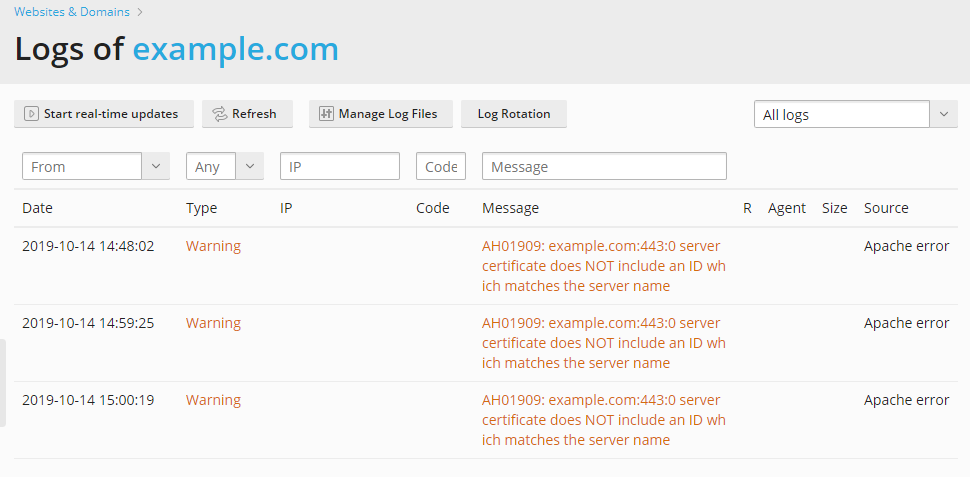Click the Refresh arrows icon
Viewport: 970px width, 477px height.
click(x=219, y=114)
